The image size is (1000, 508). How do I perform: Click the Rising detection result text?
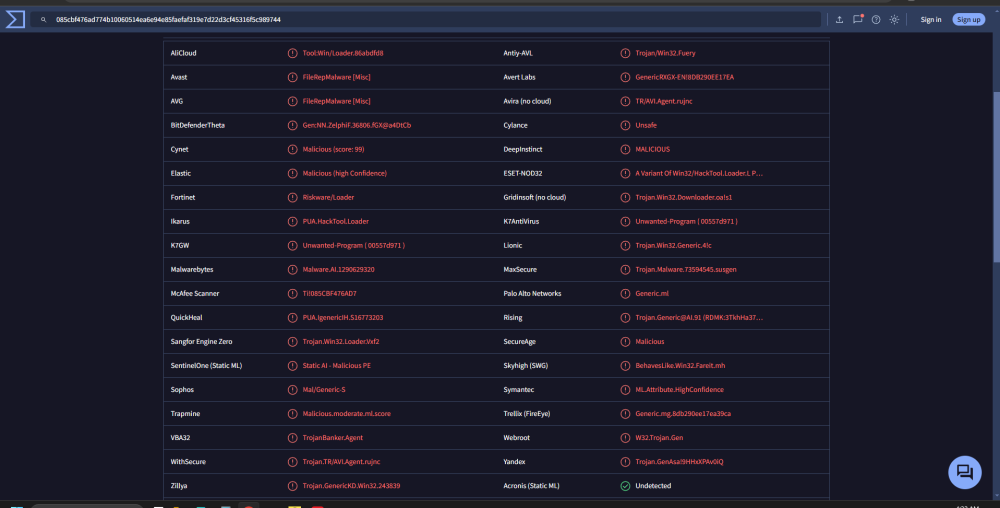(x=699, y=317)
